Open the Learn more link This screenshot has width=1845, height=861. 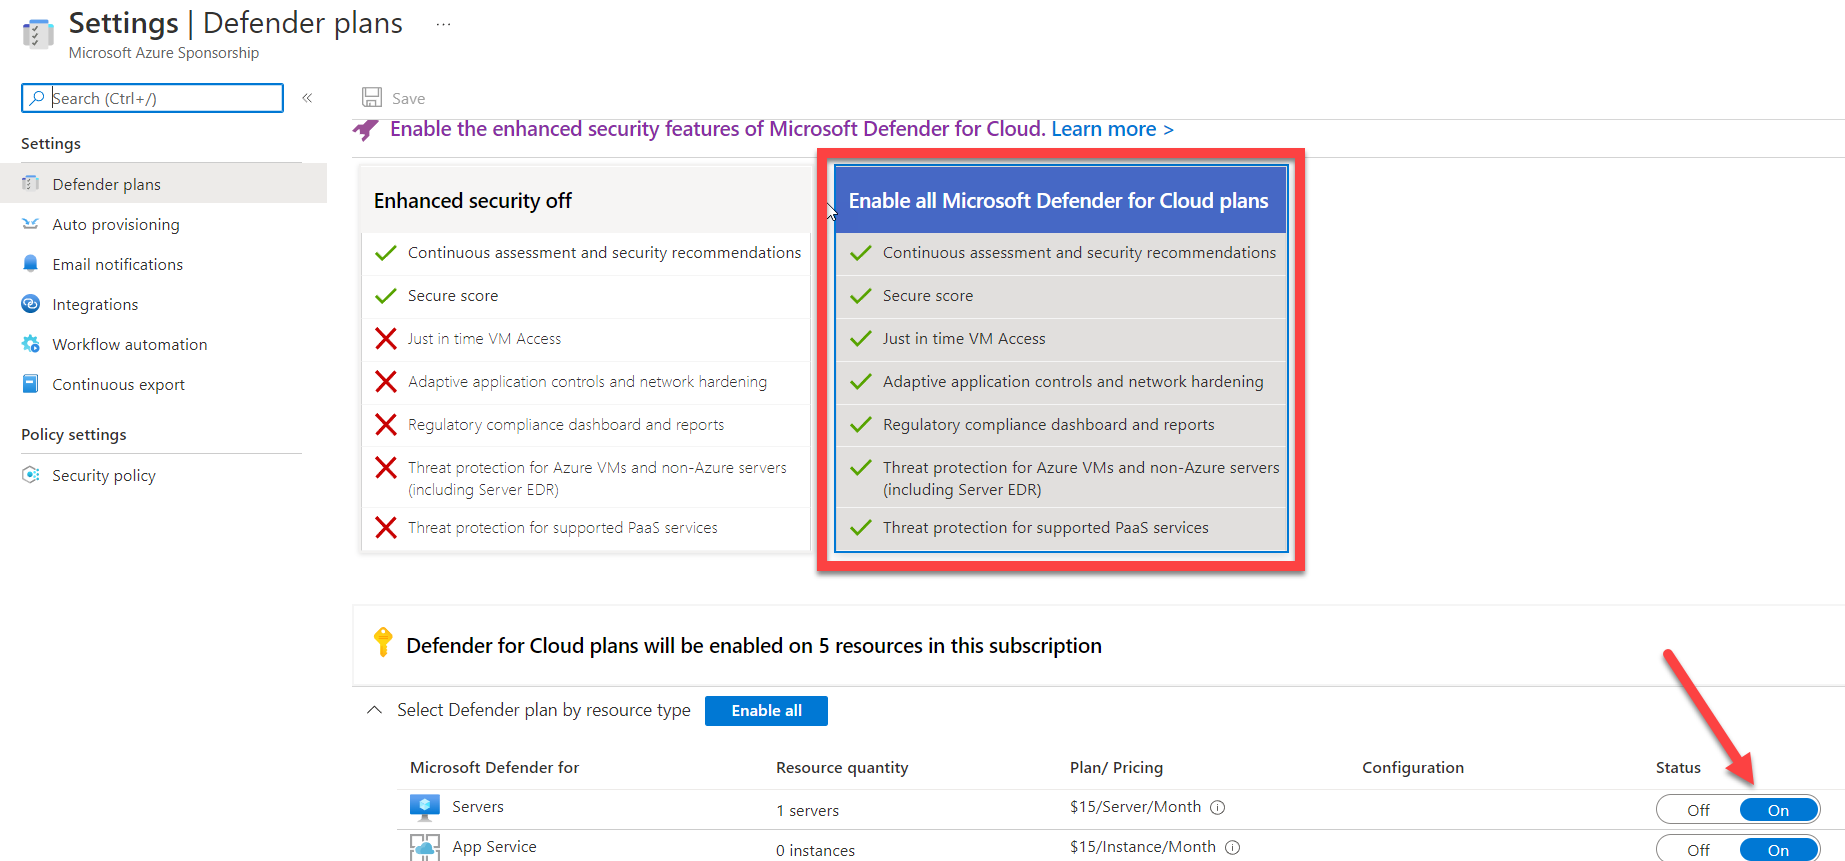pos(1112,129)
